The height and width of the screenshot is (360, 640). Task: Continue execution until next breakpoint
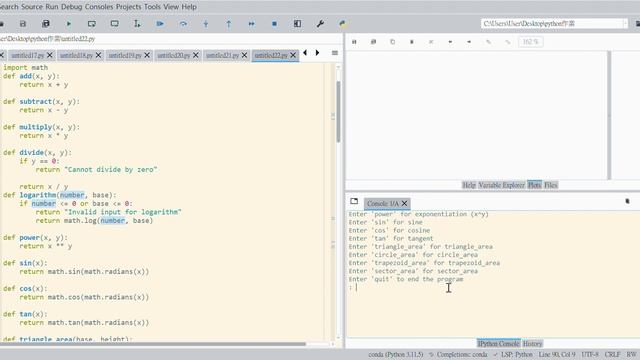(251, 24)
